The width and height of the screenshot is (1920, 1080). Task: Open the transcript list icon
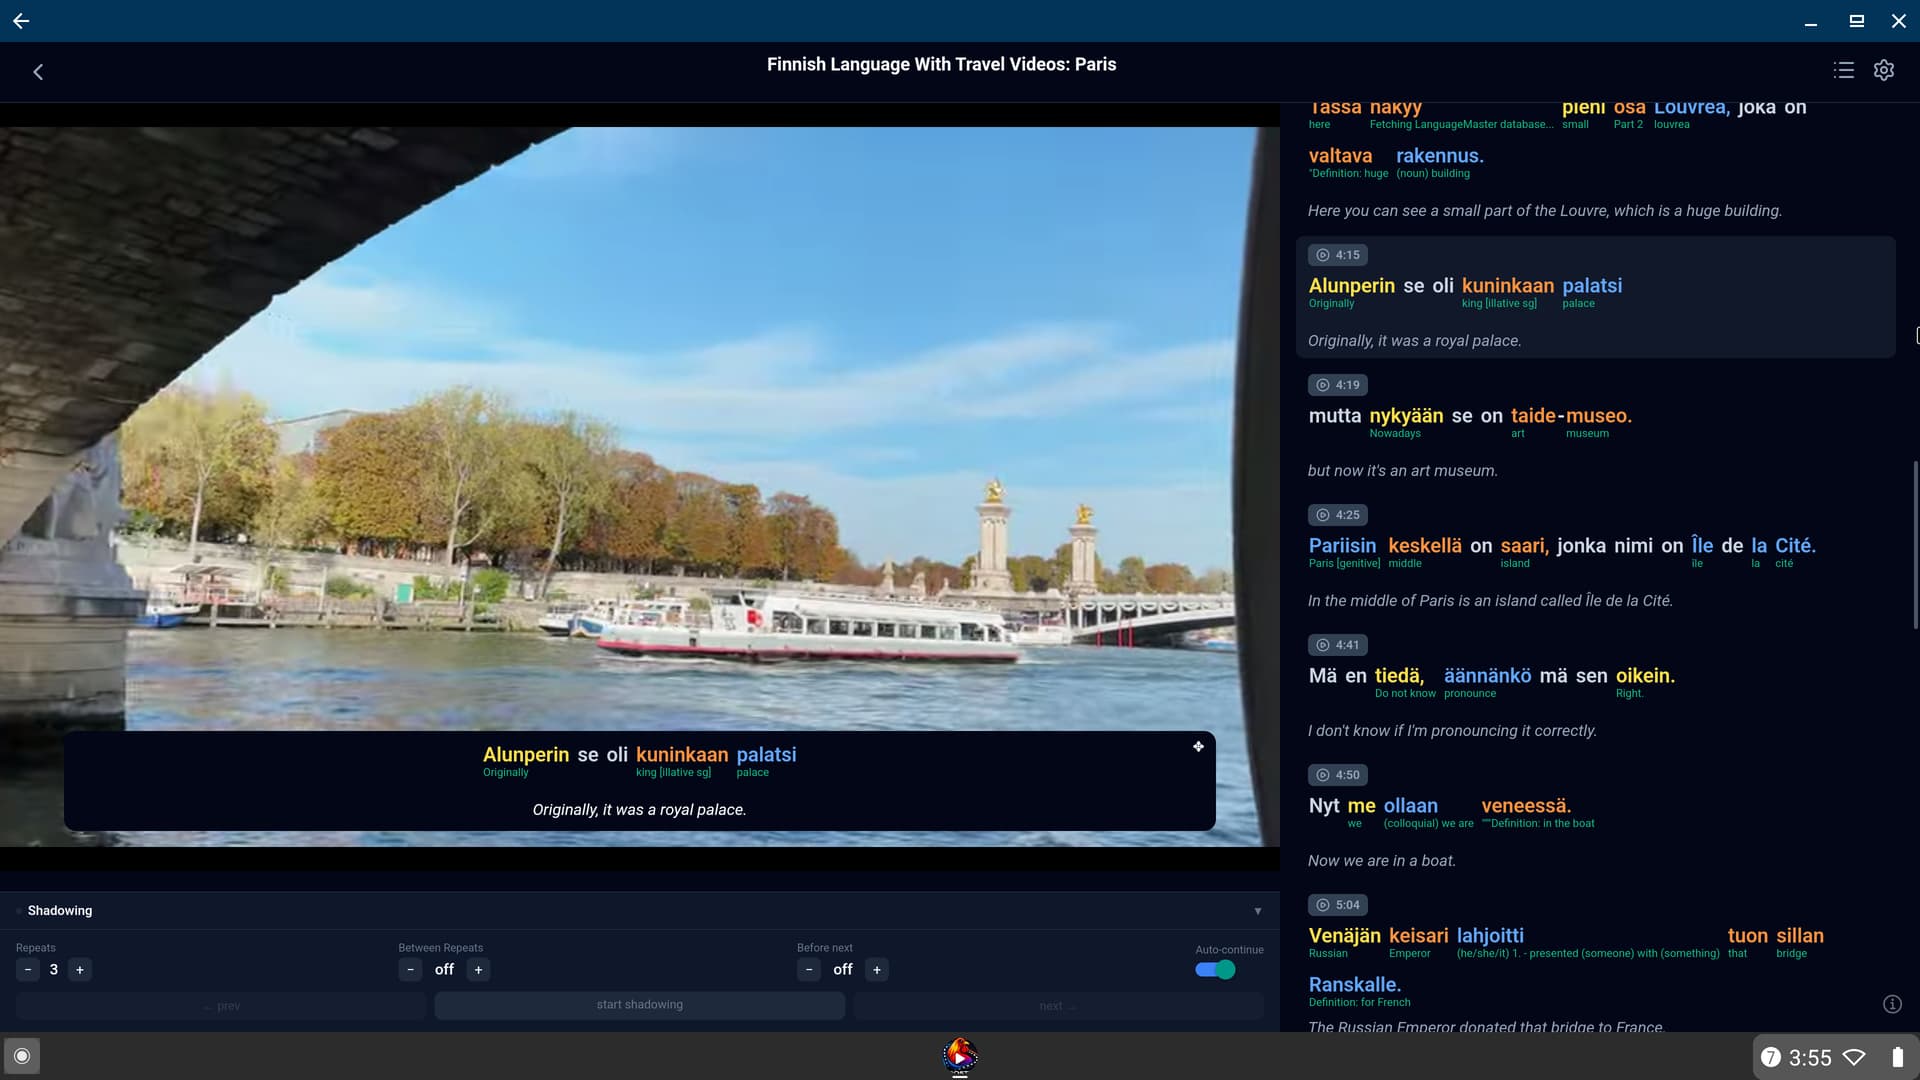1843,70
